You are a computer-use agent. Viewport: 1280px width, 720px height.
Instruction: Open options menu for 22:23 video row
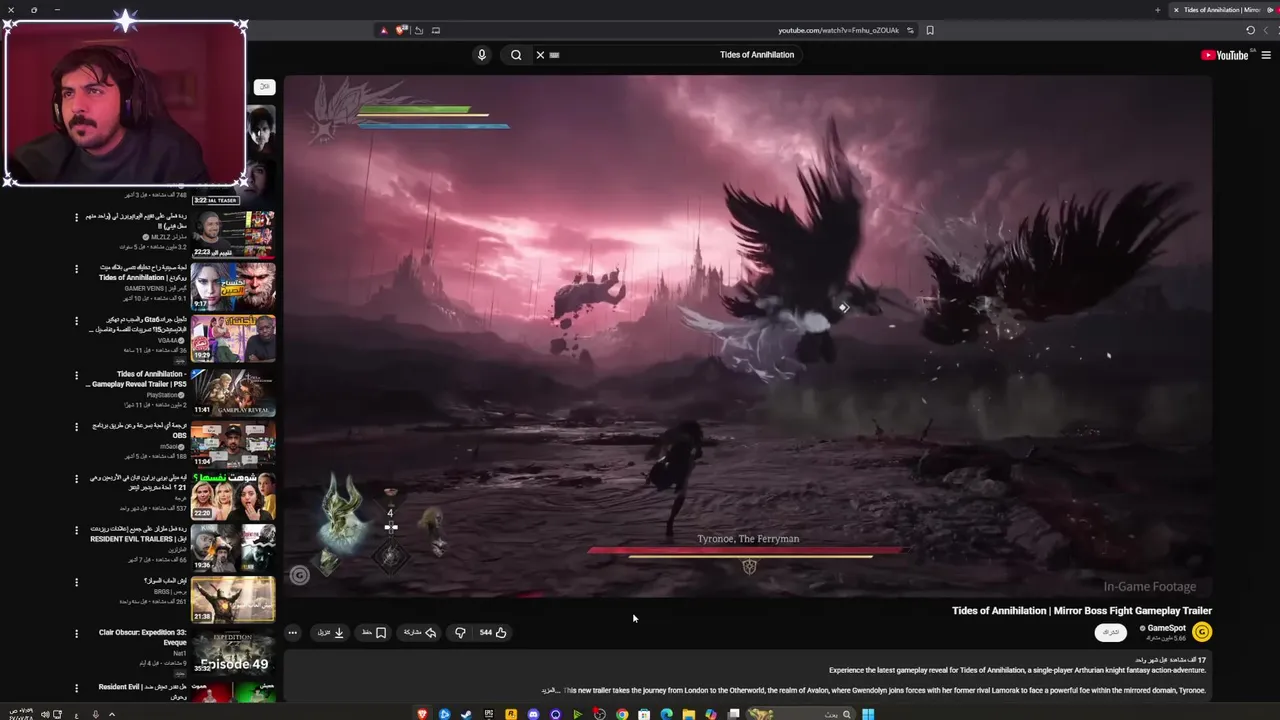(x=76, y=217)
